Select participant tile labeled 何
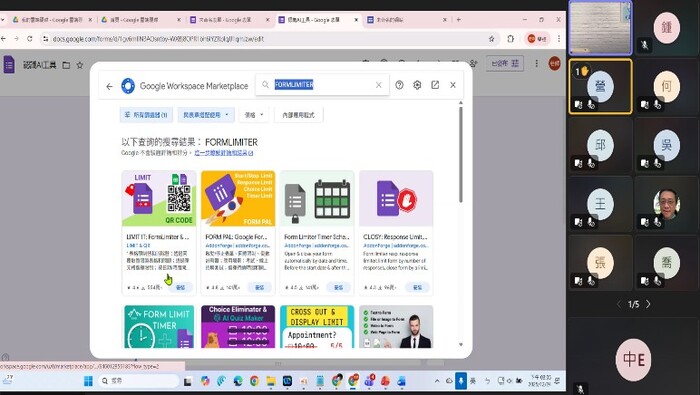This screenshot has width=700, height=395. [x=667, y=86]
